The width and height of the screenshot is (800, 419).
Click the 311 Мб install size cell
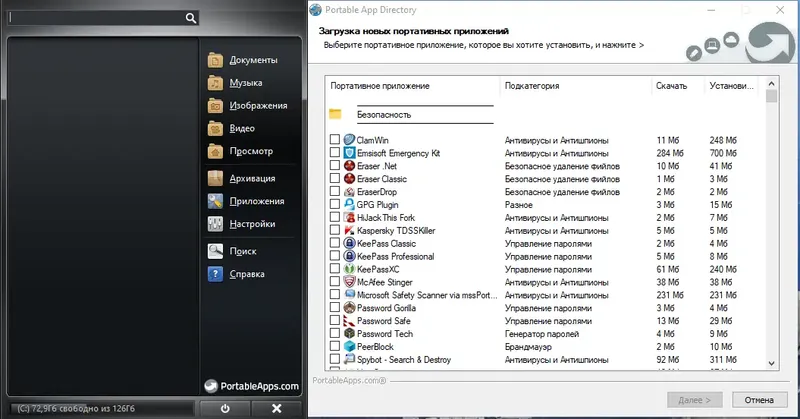click(723, 359)
